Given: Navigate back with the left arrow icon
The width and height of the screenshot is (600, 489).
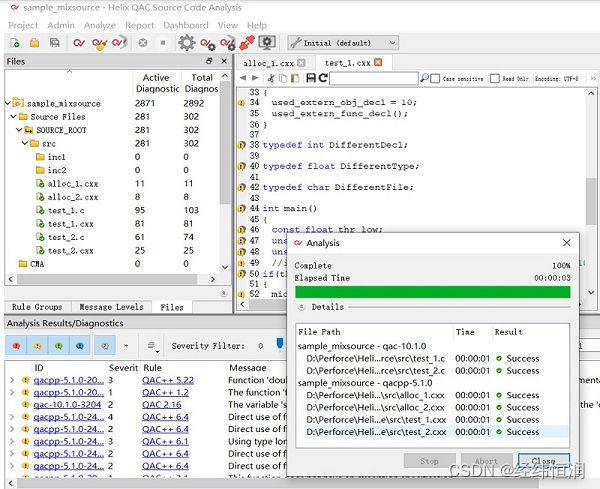Looking at the screenshot, I should [243, 78].
